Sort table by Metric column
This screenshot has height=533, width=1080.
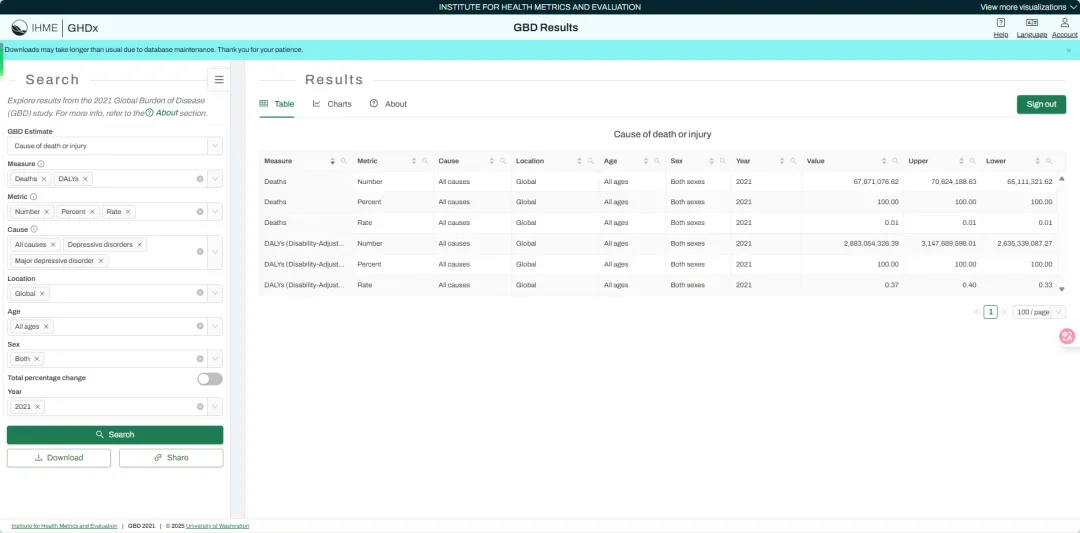pos(414,161)
